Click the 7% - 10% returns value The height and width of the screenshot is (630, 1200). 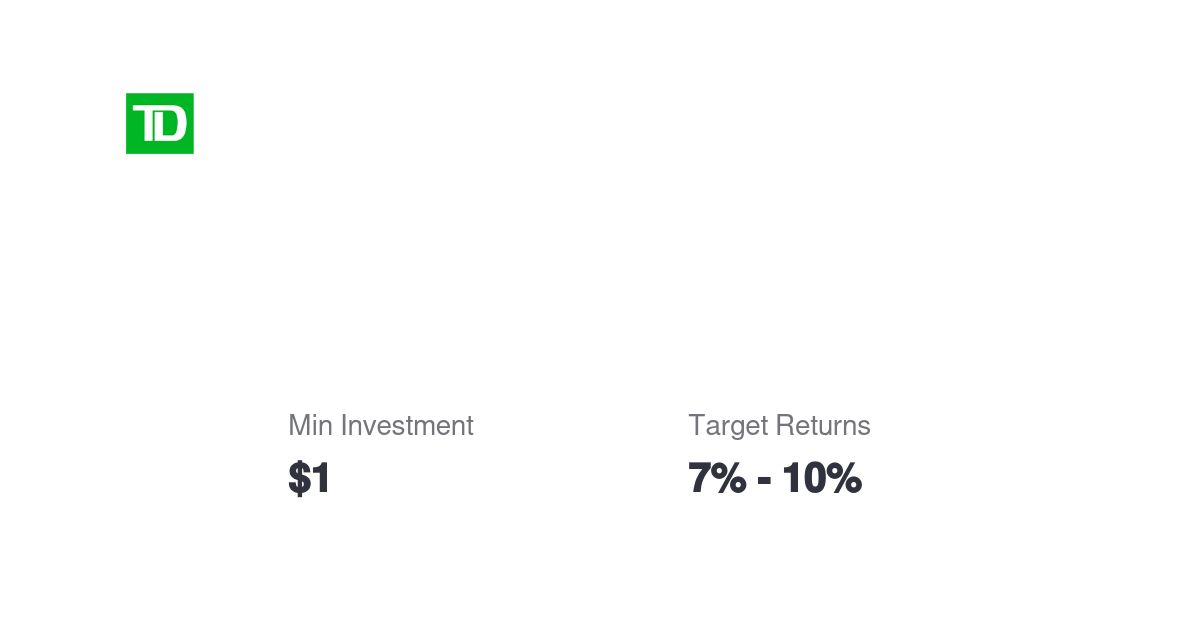(x=774, y=478)
